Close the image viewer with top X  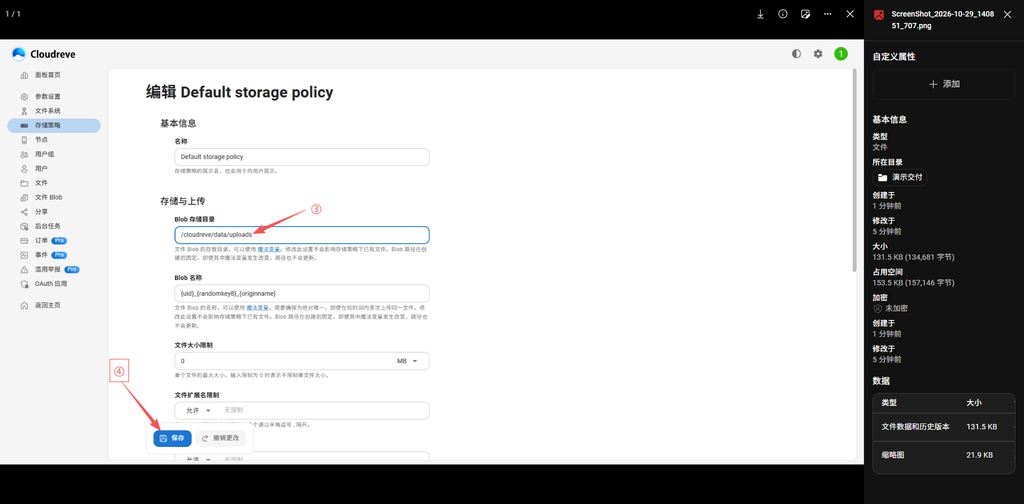pos(850,14)
